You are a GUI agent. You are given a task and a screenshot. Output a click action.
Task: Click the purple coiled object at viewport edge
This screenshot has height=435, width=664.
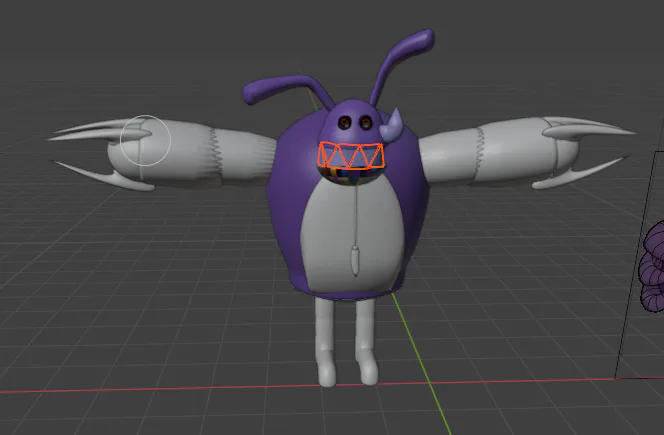click(x=652, y=267)
